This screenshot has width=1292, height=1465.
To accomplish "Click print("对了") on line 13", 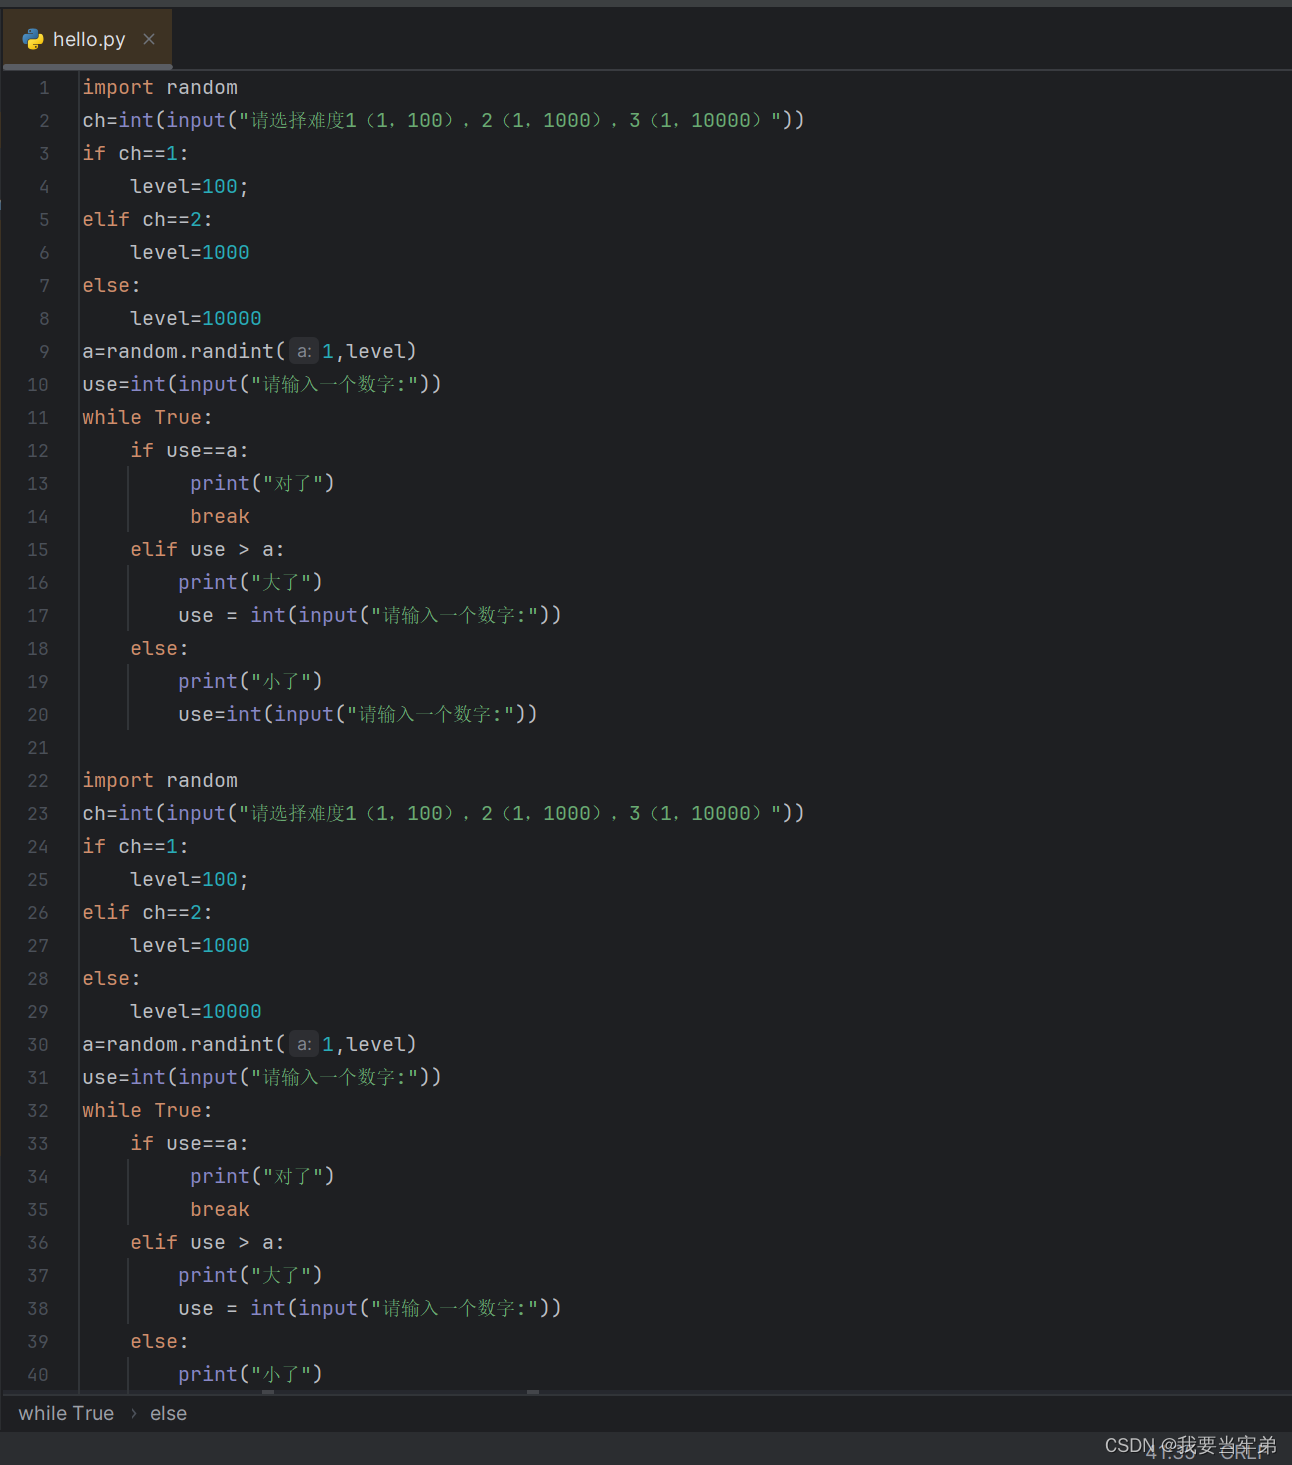I will (x=262, y=484).
